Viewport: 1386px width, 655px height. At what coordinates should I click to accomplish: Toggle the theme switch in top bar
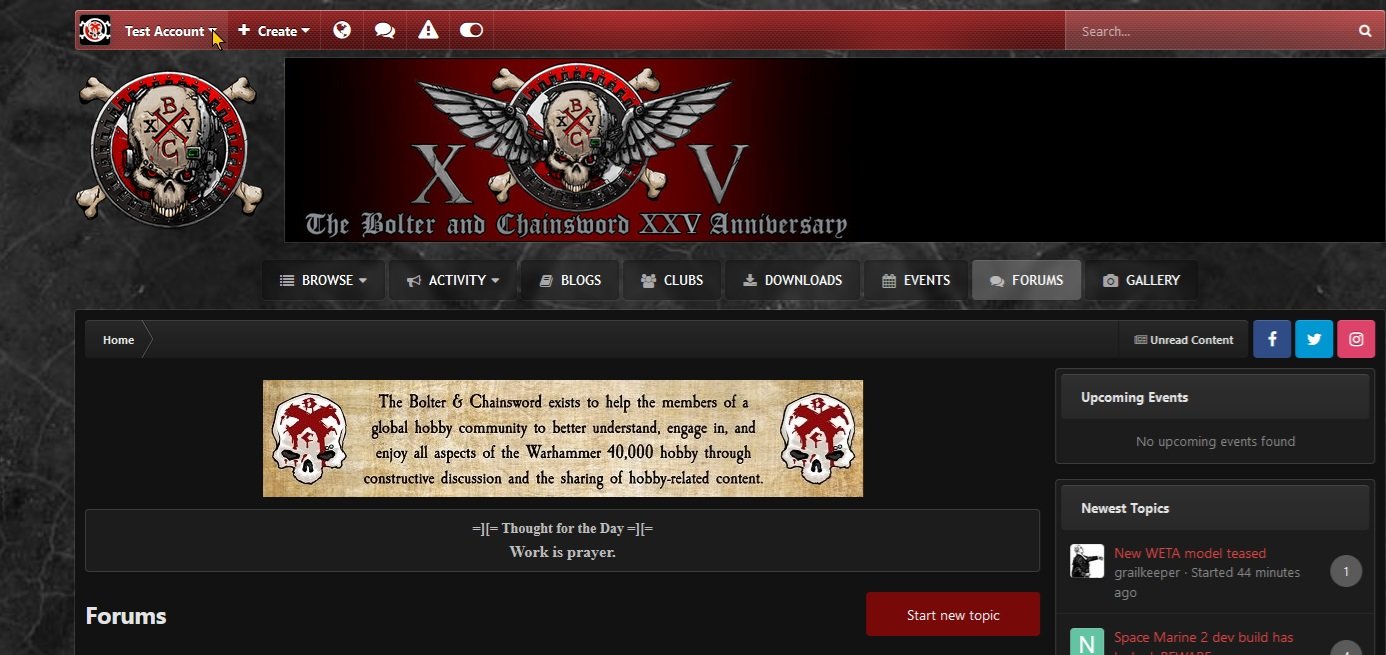(471, 31)
